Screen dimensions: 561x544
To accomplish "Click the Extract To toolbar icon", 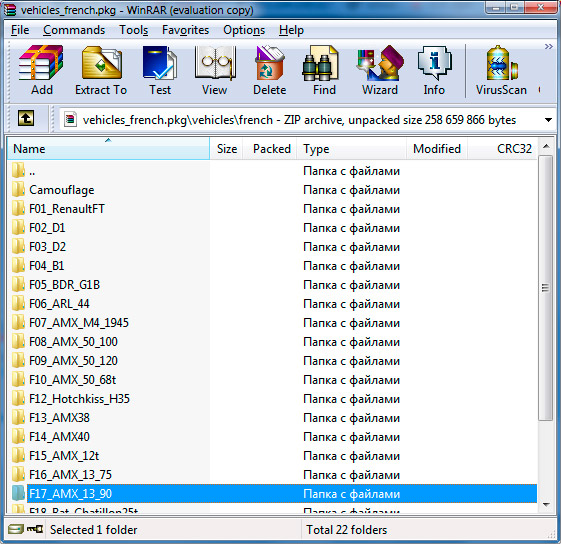I will click(101, 70).
